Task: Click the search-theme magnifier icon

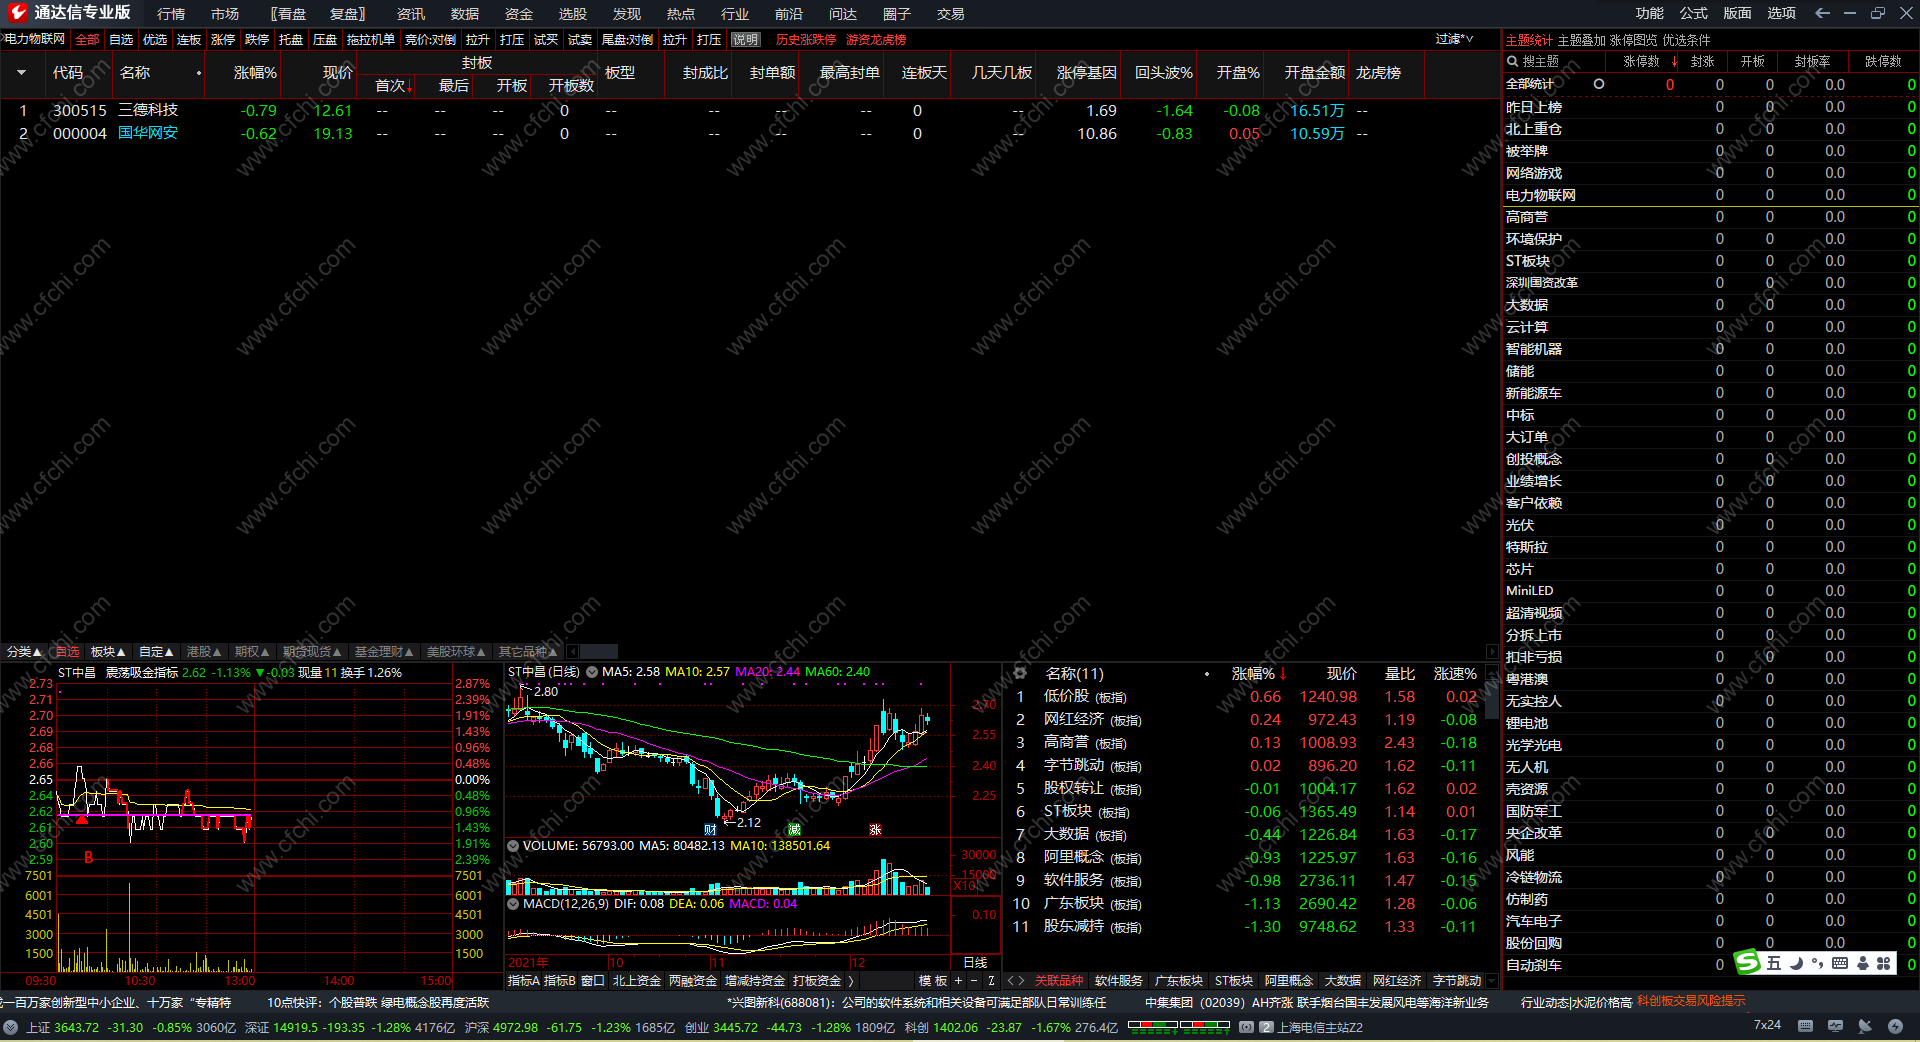Action: click(x=1512, y=61)
